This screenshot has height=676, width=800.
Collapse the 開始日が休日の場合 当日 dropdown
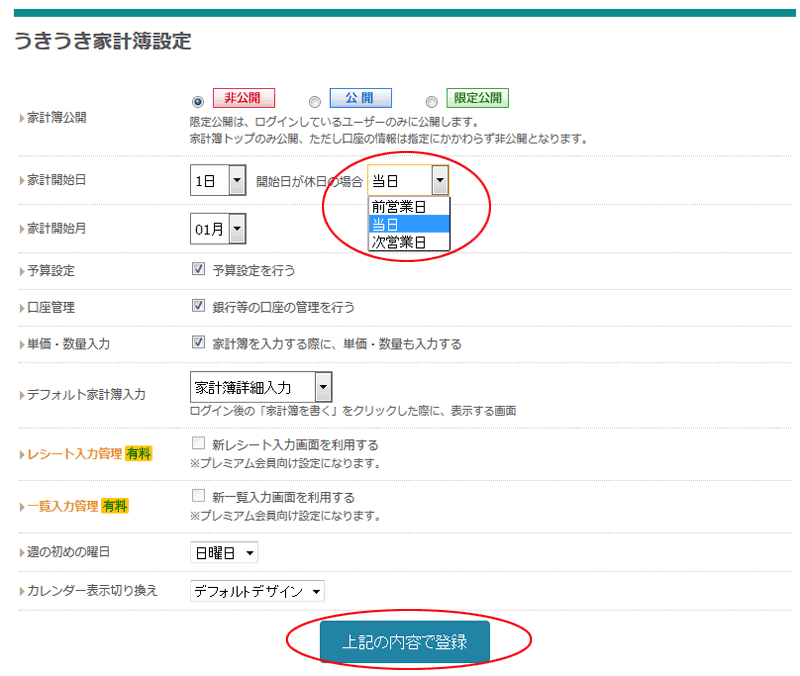[x=408, y=180]
